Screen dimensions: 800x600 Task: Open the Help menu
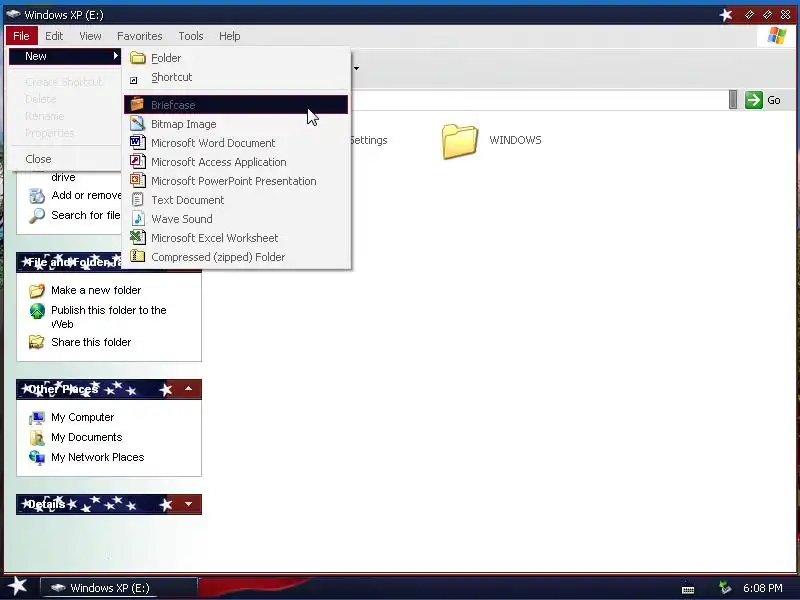[230, 36]
